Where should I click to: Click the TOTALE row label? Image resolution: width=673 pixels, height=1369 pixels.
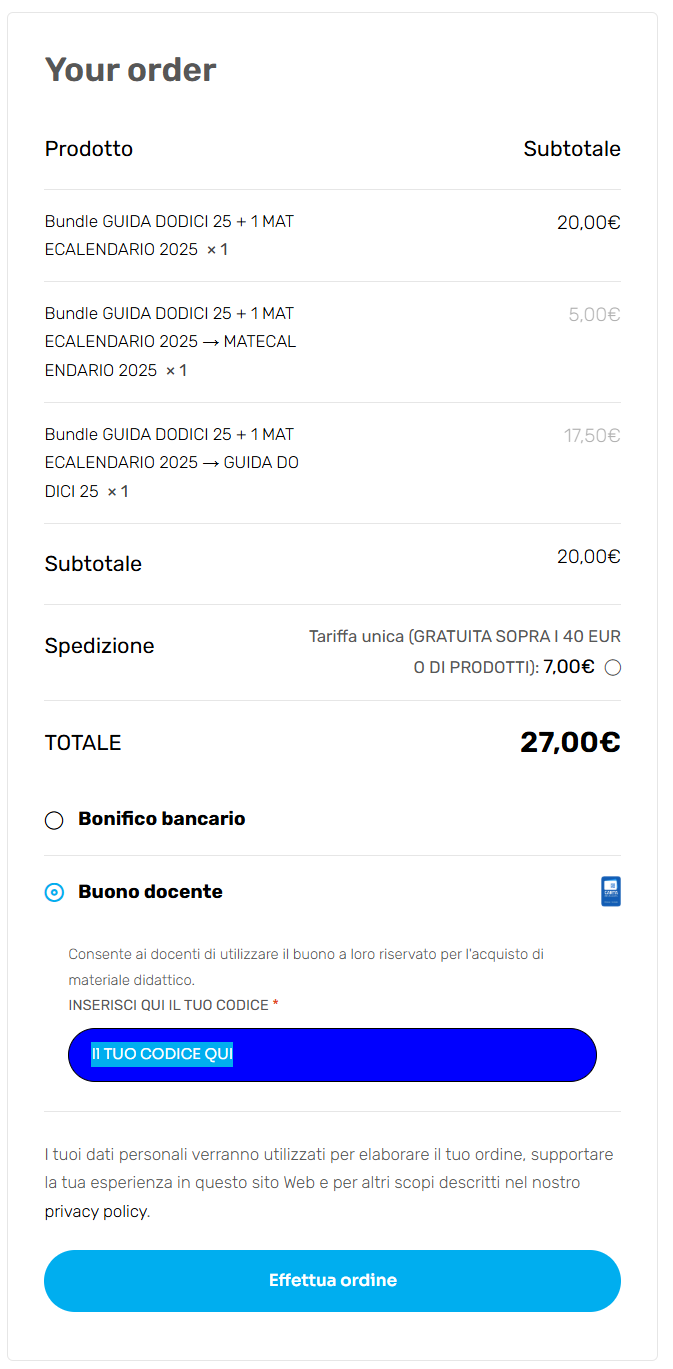coord(83,743)
